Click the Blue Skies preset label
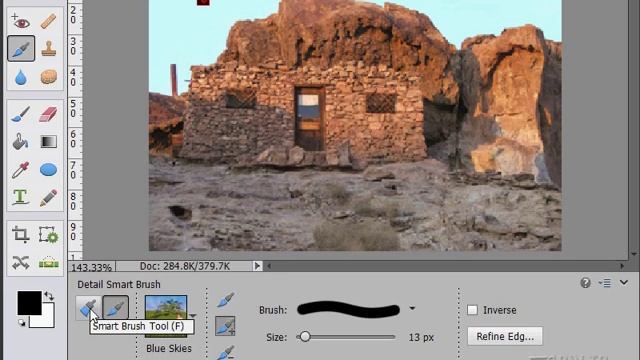 click(x=169, y=348)
